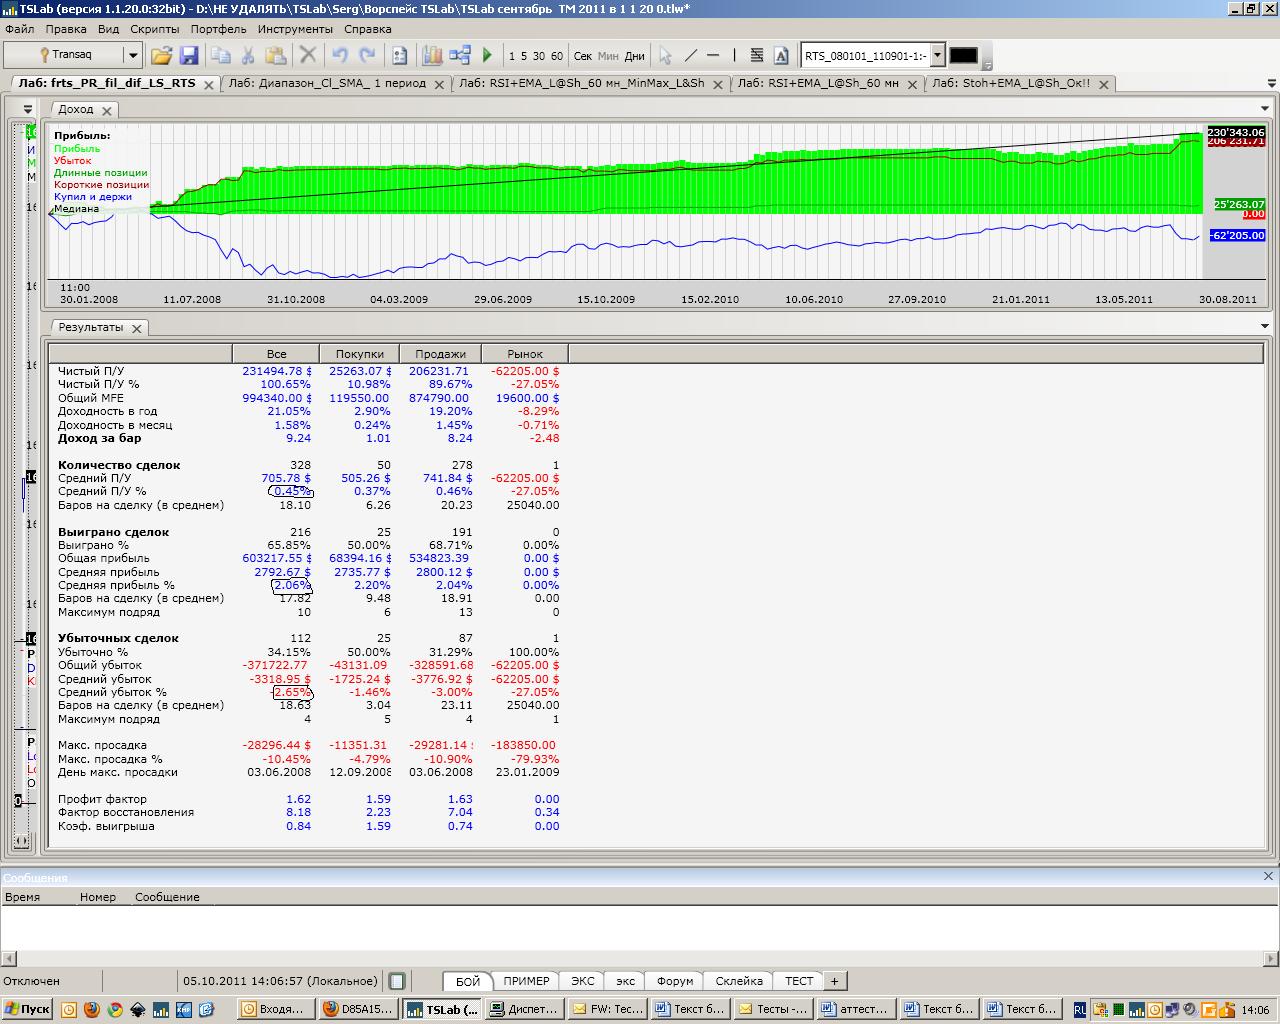1280x1024 pixels.
Task: Open the Transaq provider dropdown arrow
Action: 132,56
